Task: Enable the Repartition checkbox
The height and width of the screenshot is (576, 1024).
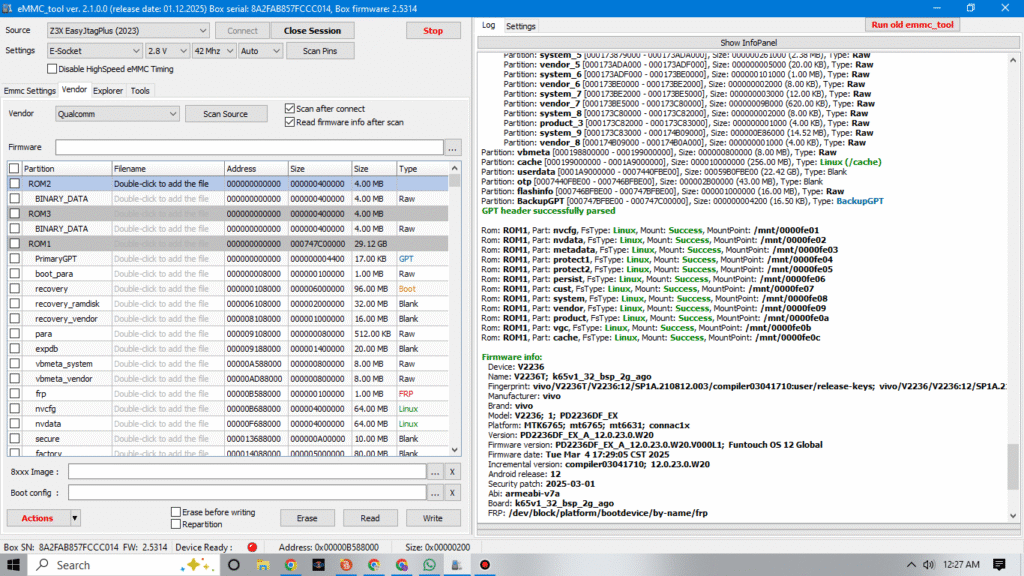Action: coord(177,524)
